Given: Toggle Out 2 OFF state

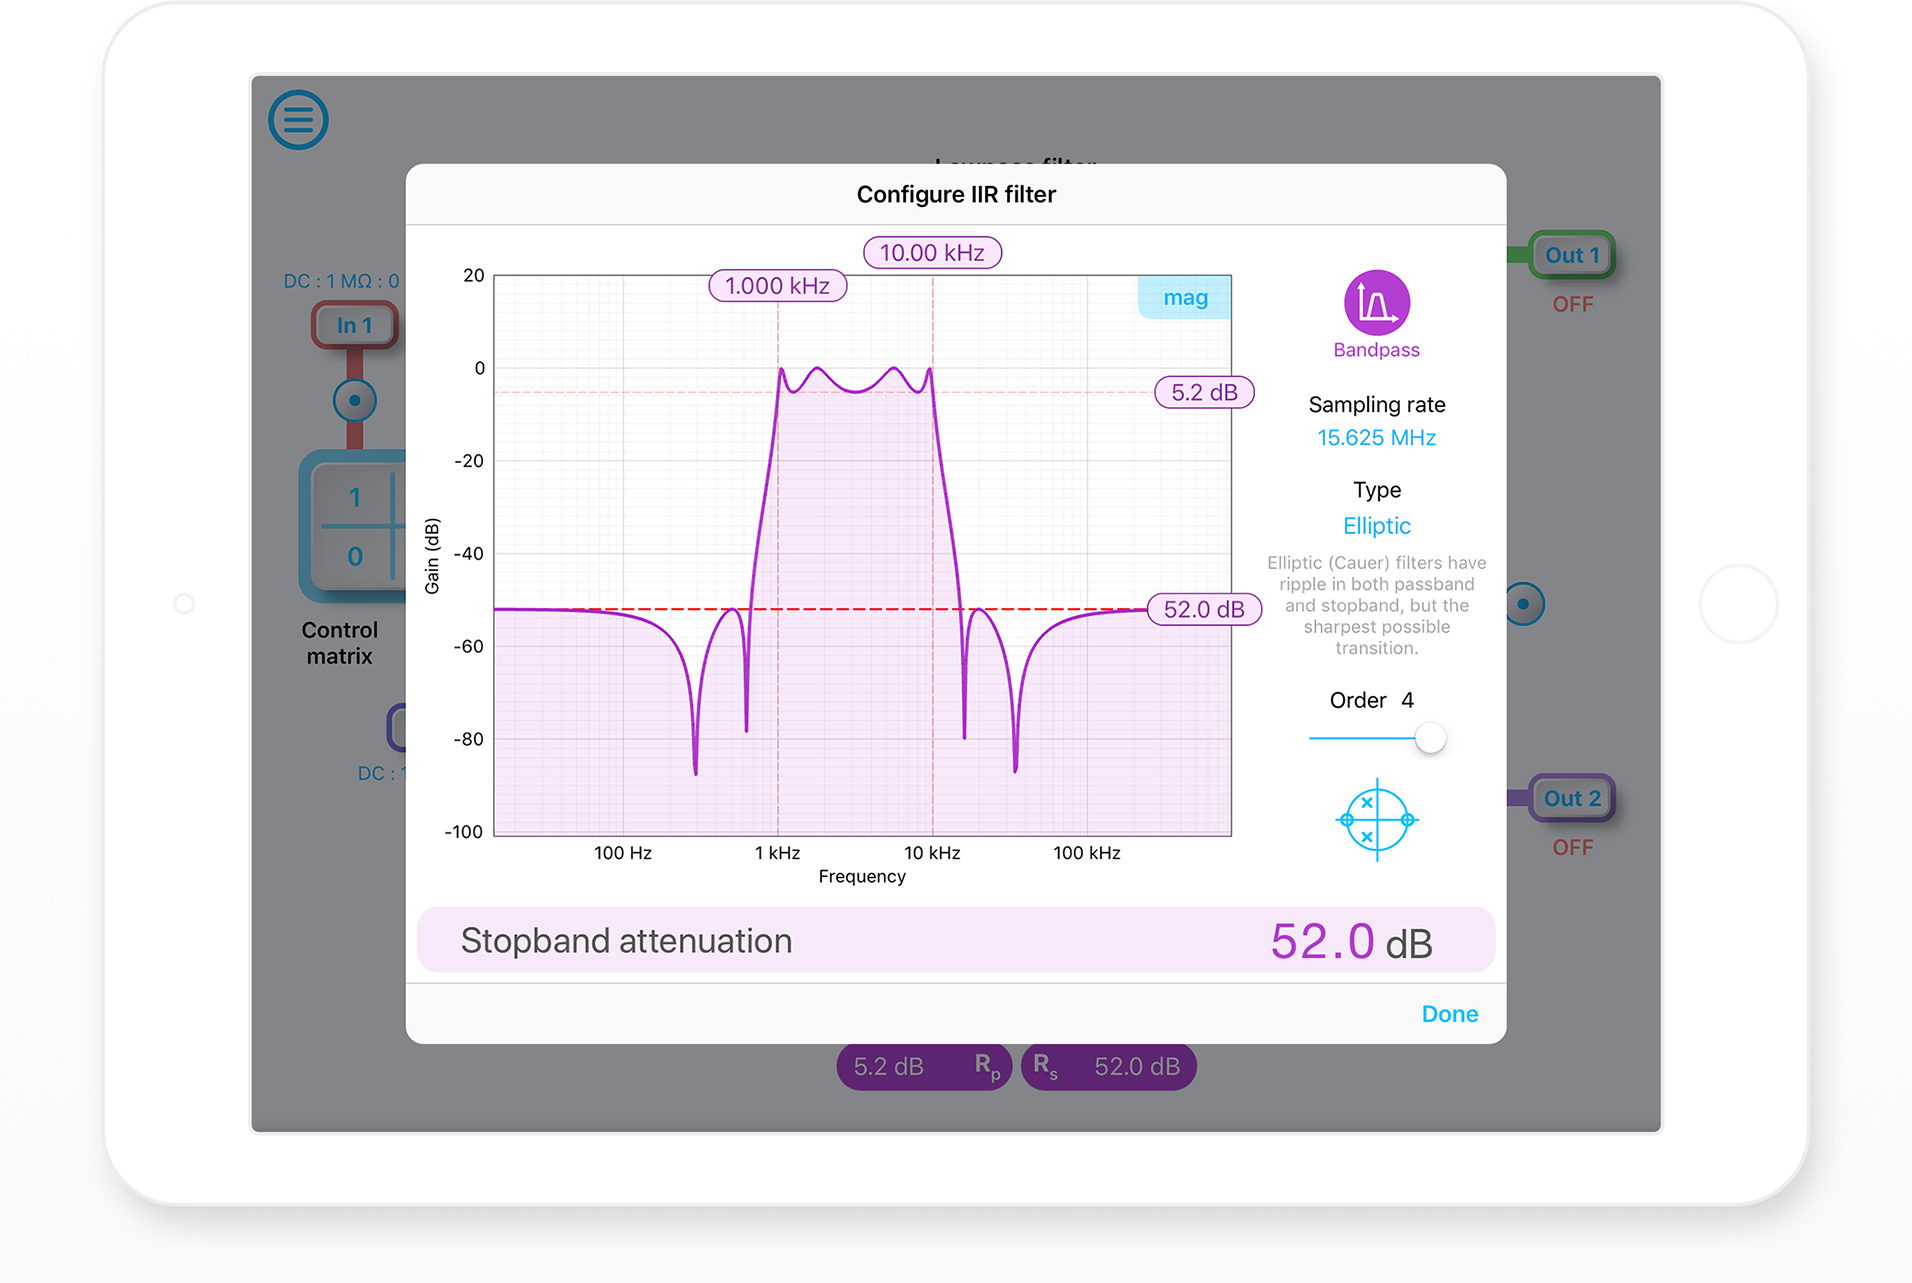Looking at the screenshot, I should (x=1572, y=847).
